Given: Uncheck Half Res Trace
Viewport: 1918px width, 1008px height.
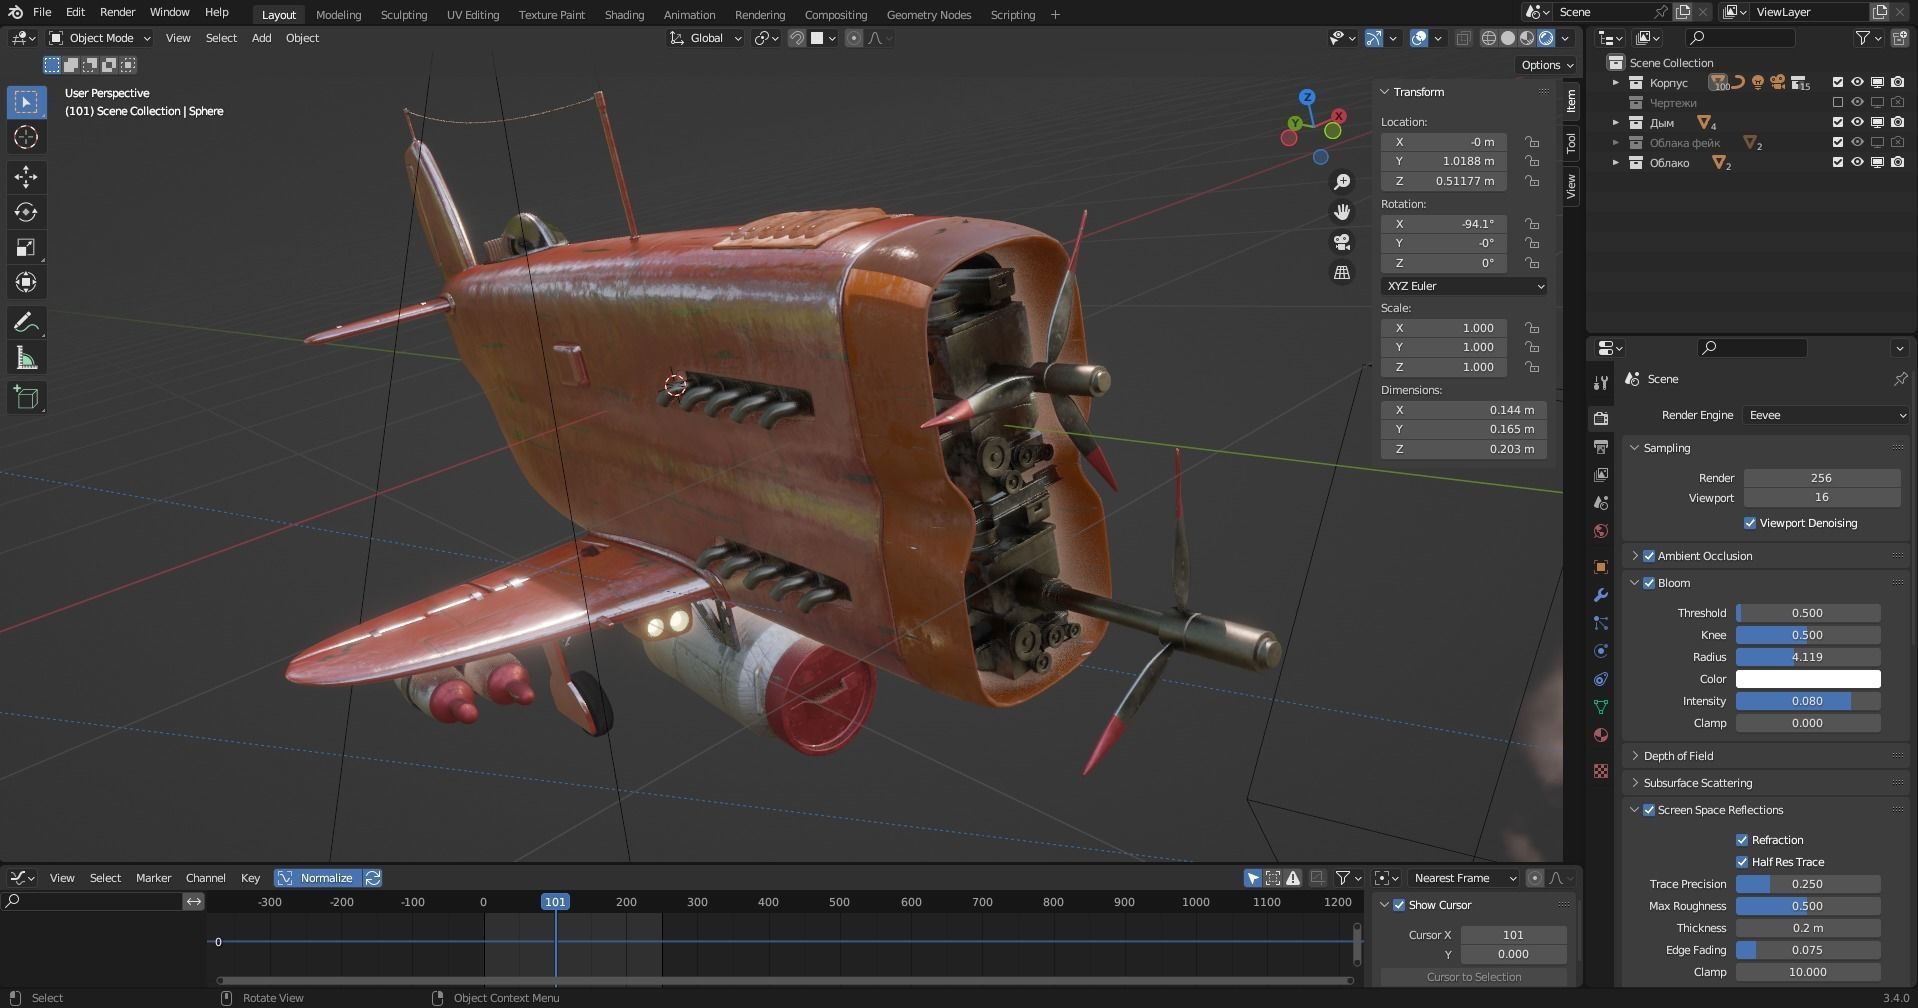Looking at the screenshot, I should pyautogui.click(x=1742, y=862).
